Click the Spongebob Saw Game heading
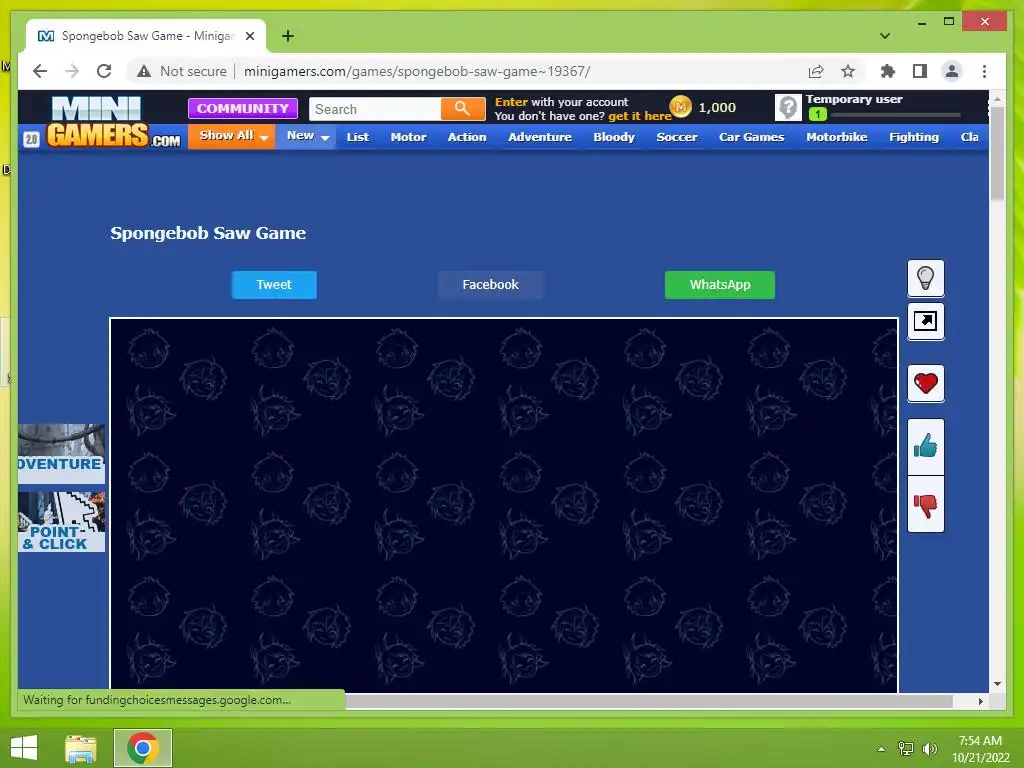The height and width of the screenshot is (768, 1024). tap(208, 233)
